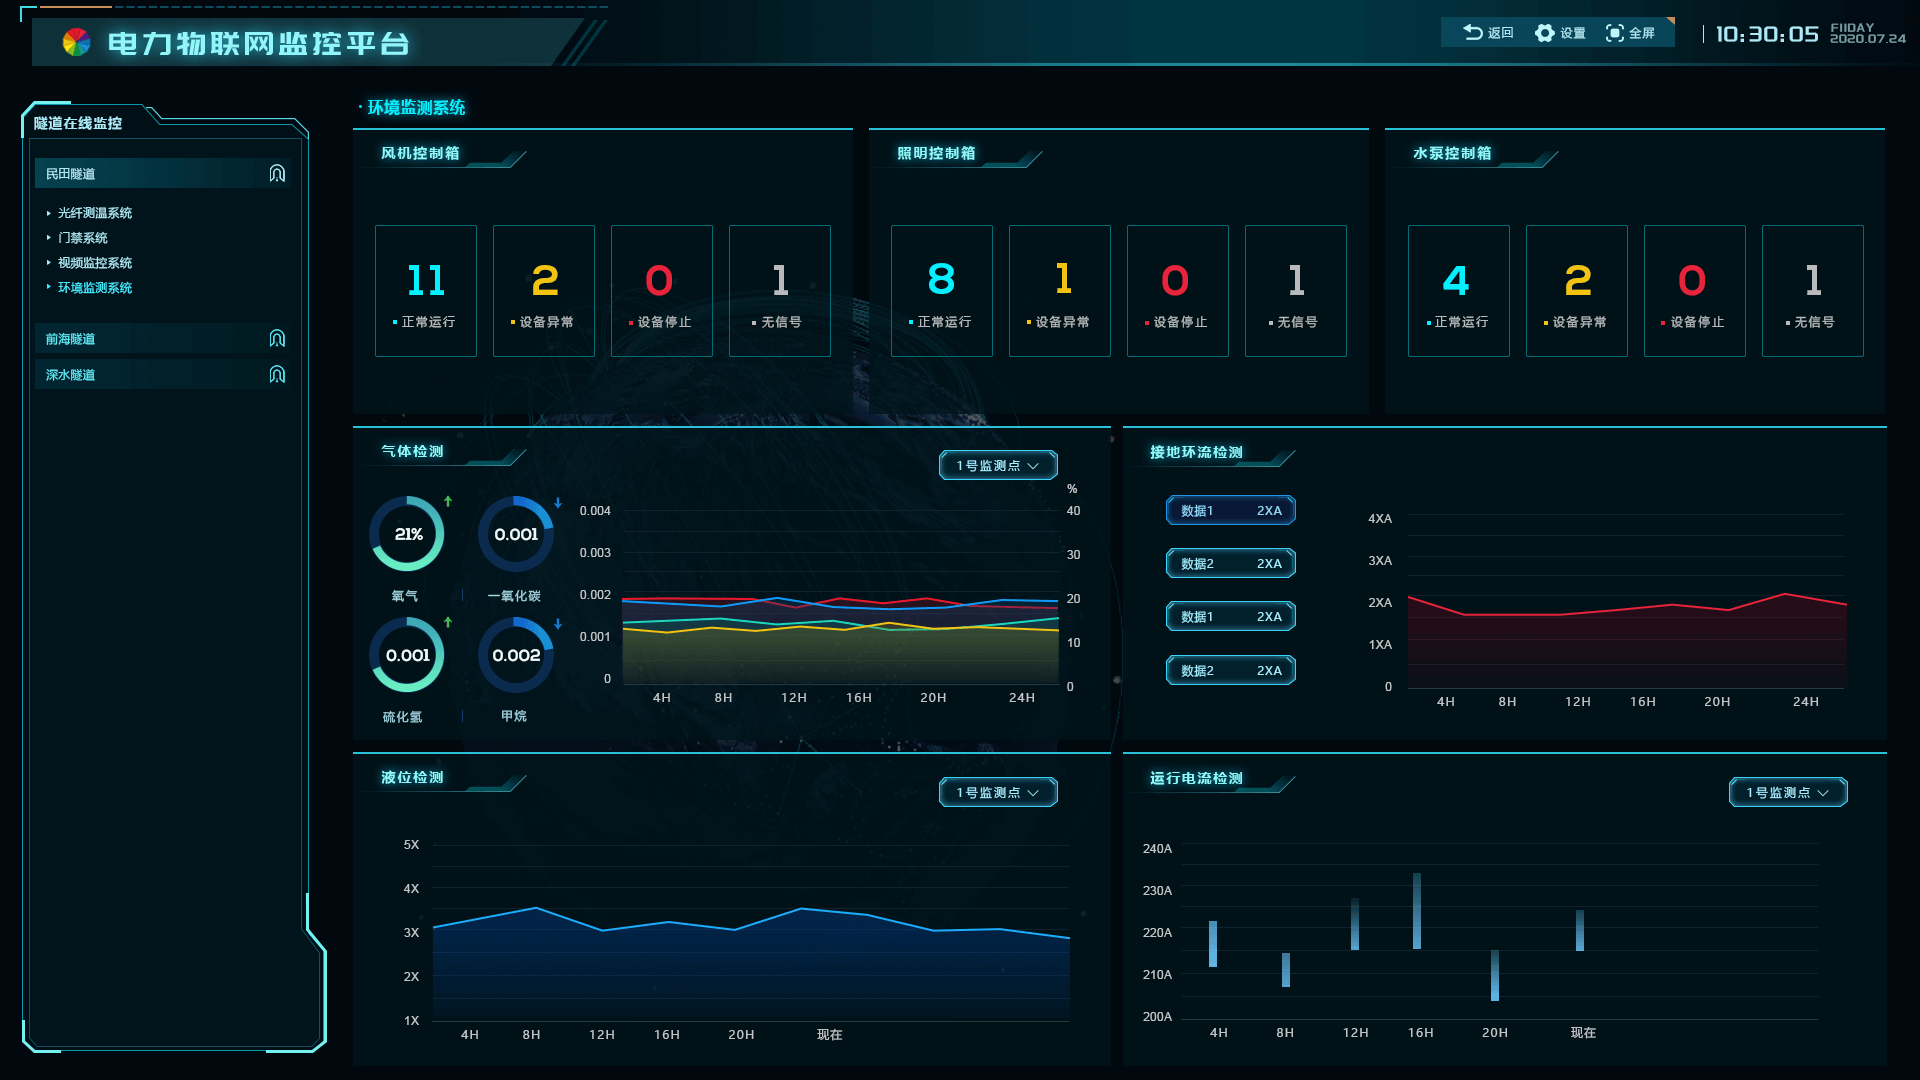Click the return arrow icon
The width and height of the screenshot is (1920, 1080).
(x=1472, y=32)
